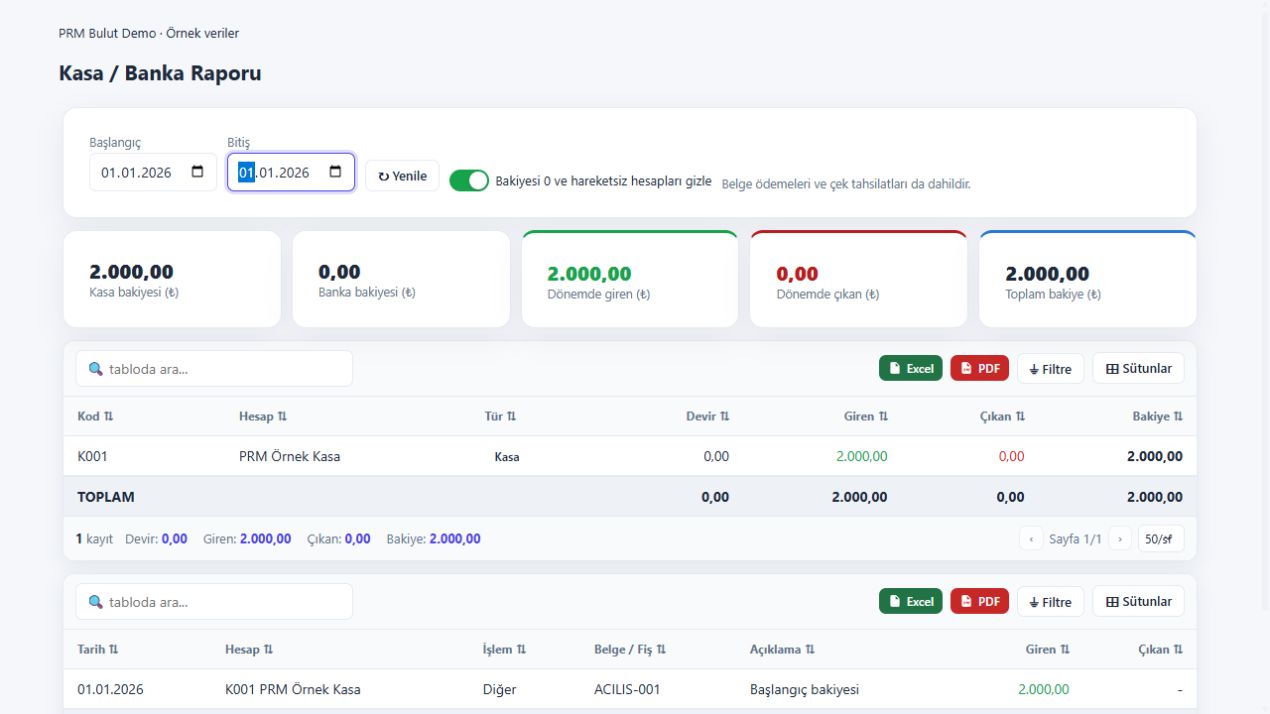Export the Kod/Tür accounts table to PDF

coord(980,368)
